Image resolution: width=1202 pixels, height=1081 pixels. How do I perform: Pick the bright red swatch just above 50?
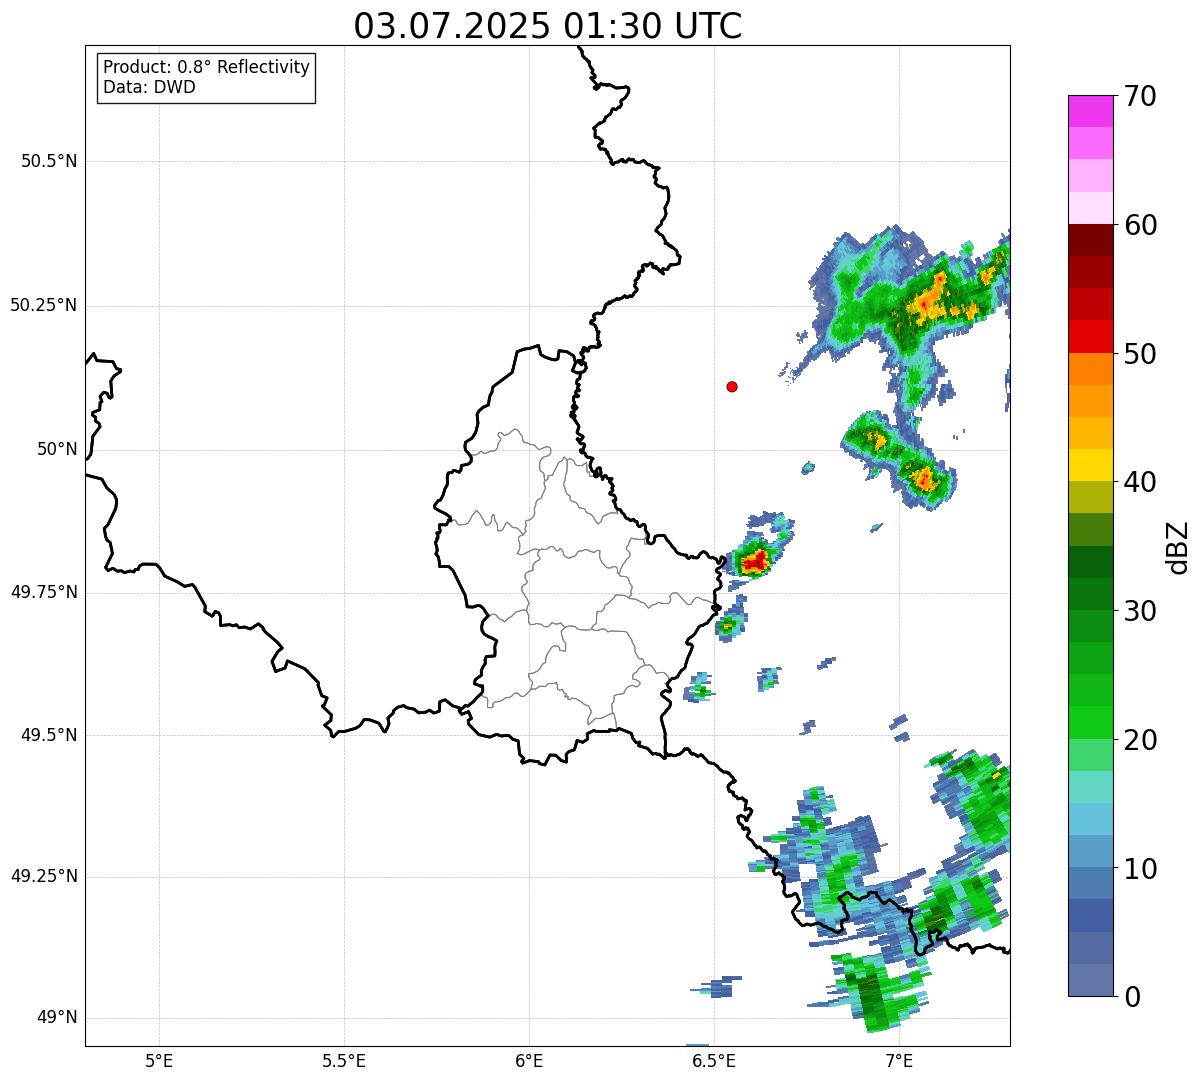1091,337
